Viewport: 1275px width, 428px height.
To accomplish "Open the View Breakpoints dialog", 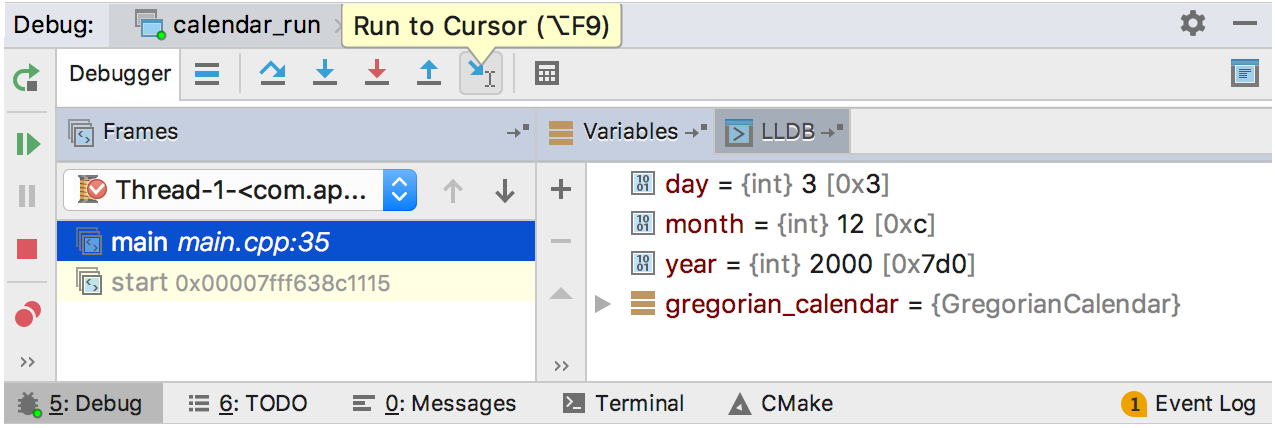I will click(x=27, y=315).
